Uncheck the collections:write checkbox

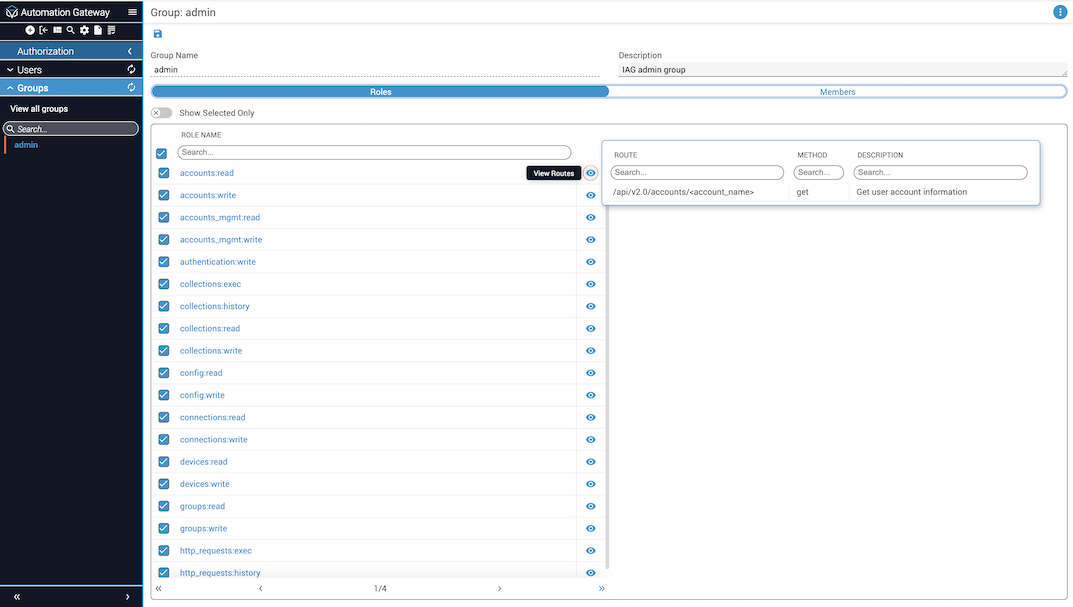coord(164,350)
